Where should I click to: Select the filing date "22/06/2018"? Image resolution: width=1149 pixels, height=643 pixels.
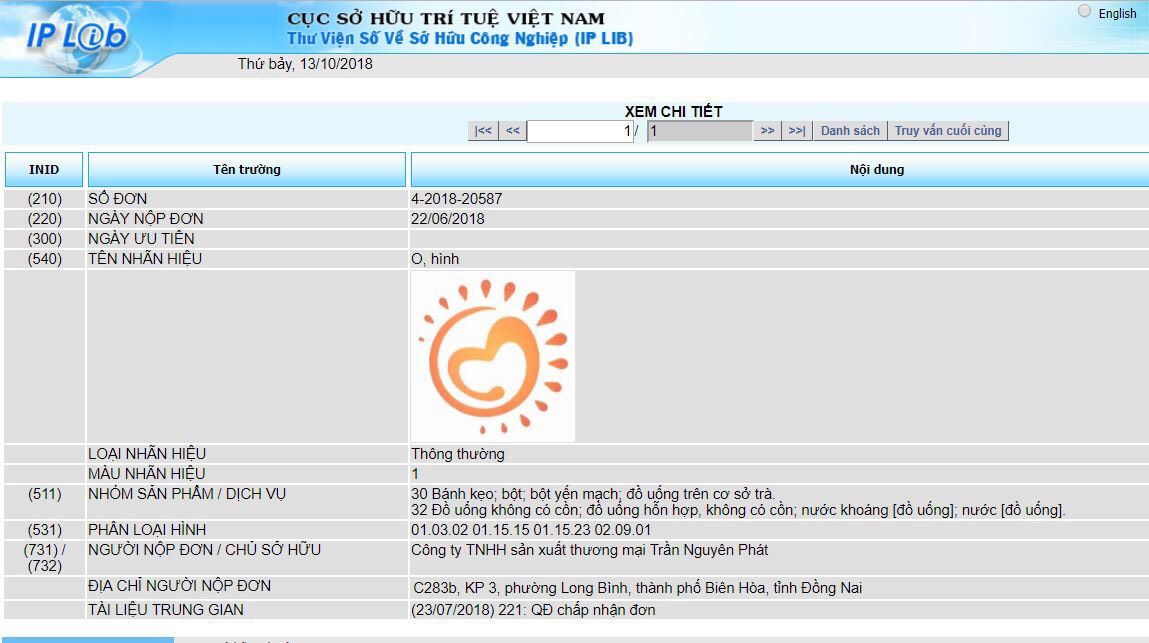pyautogui.click(x=453, y=218)
